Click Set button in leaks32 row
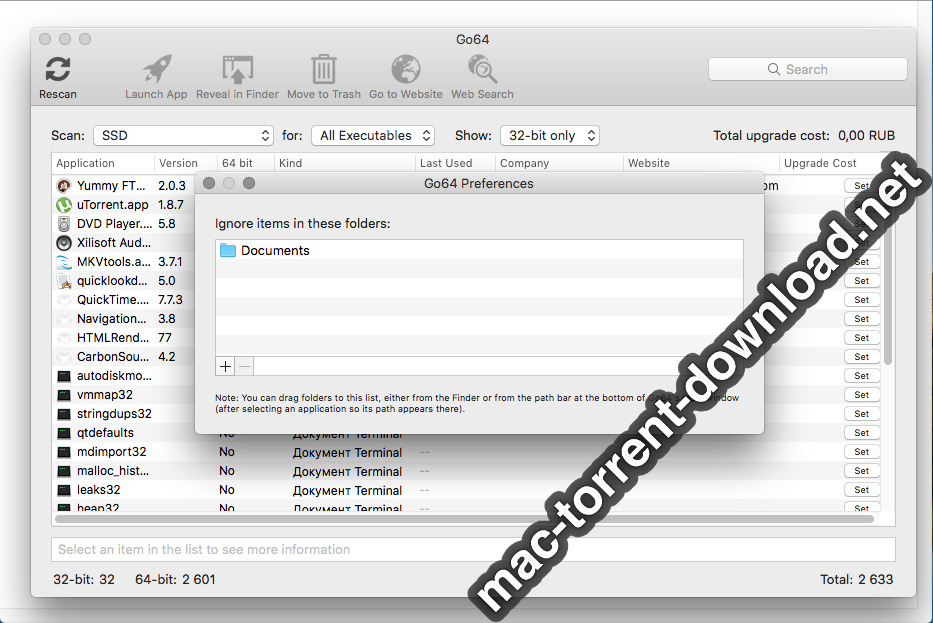The height and width of the screenshot is (623, 933). pos(862,490)
